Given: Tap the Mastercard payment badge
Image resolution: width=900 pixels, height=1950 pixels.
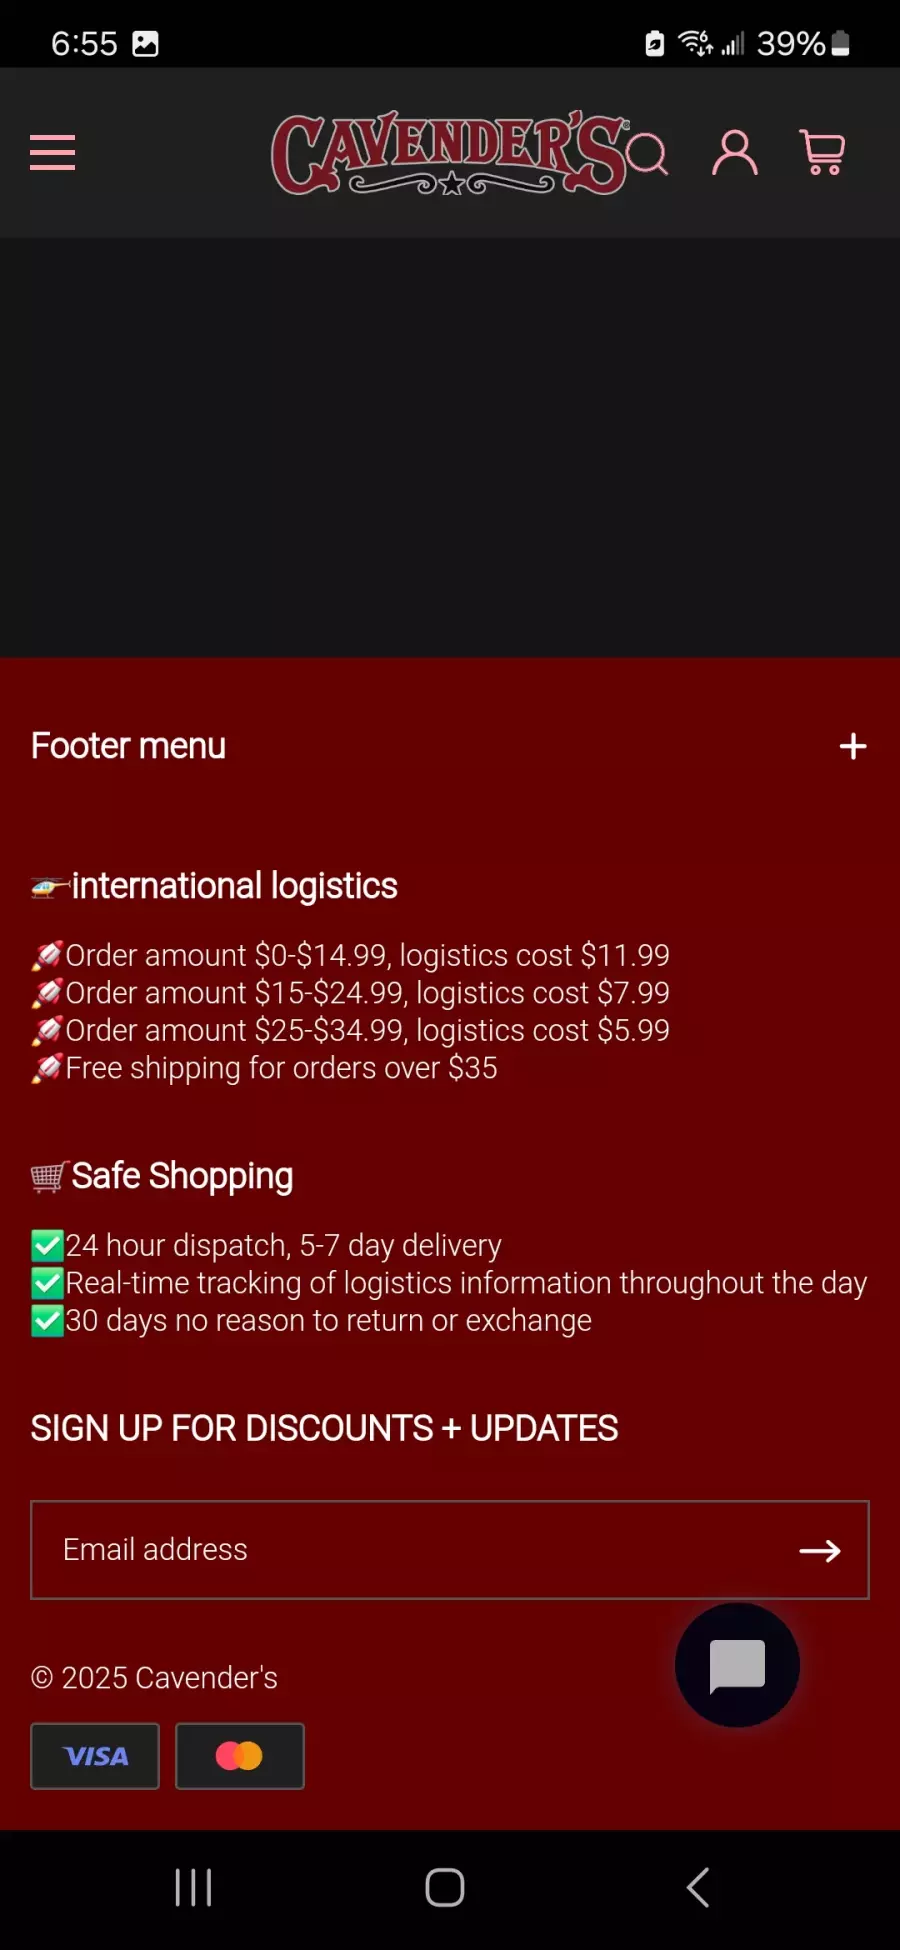Looking at the screenshot, I should click(240, 1756).
